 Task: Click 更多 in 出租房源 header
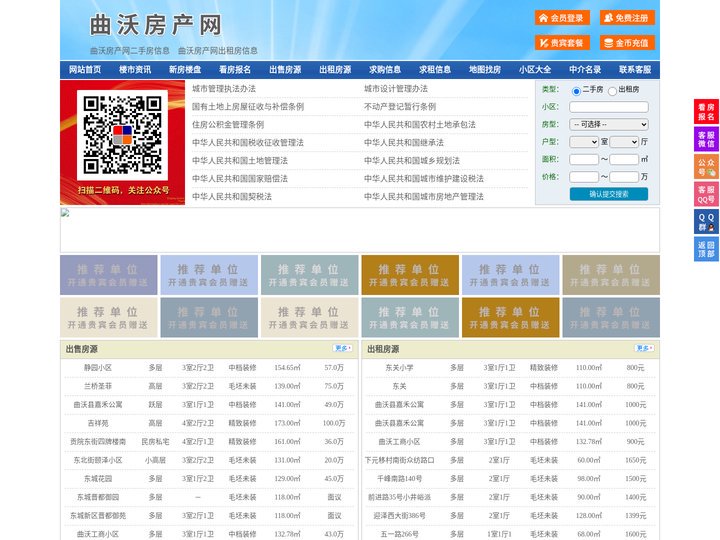[x=644, y=348]
